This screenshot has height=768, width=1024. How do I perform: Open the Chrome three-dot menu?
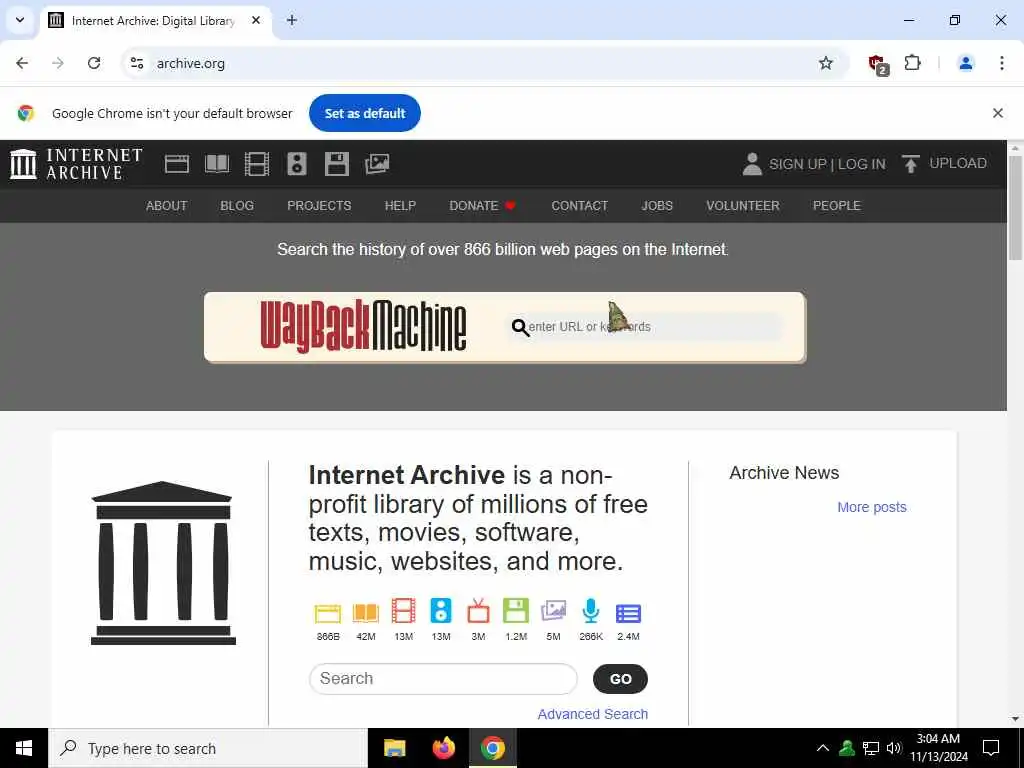point(1001,63)
